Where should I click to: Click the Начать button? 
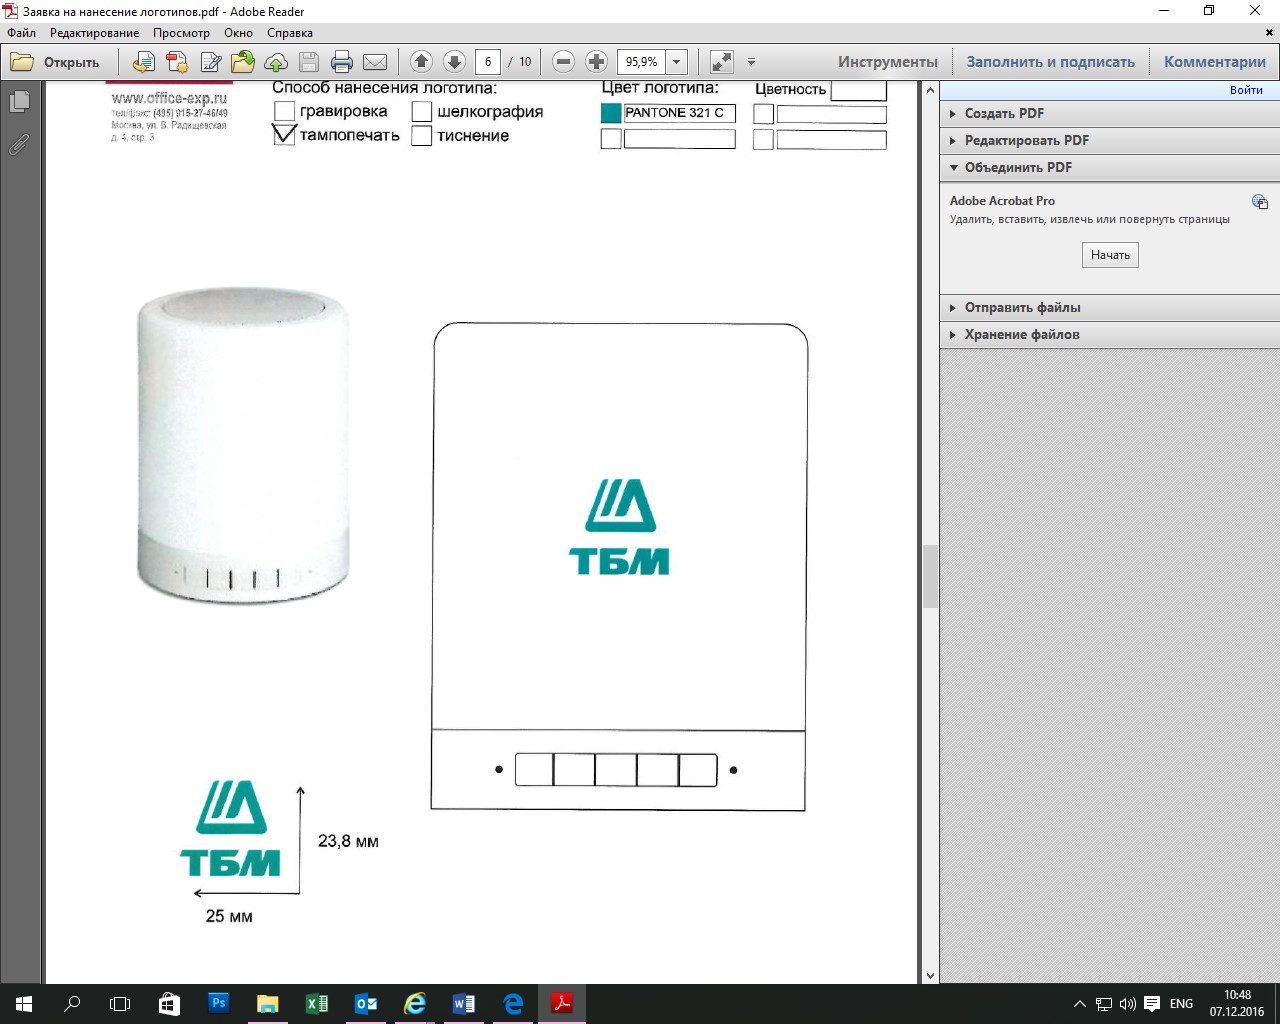(1110, 255)
